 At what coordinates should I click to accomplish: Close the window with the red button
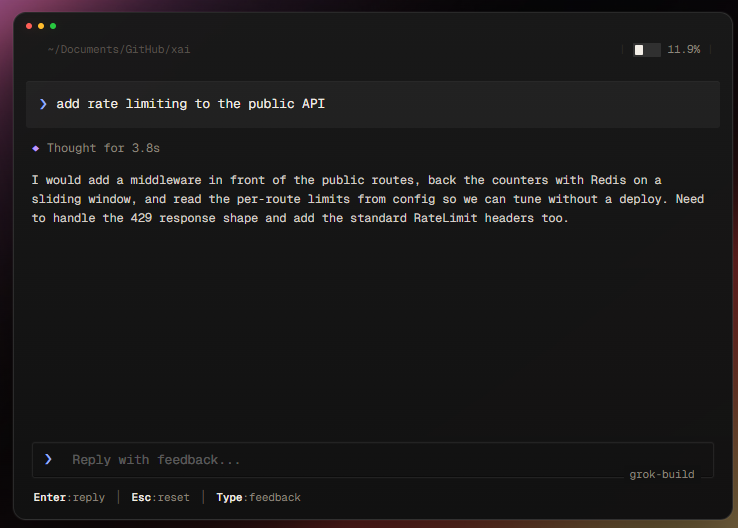point(29,26)
